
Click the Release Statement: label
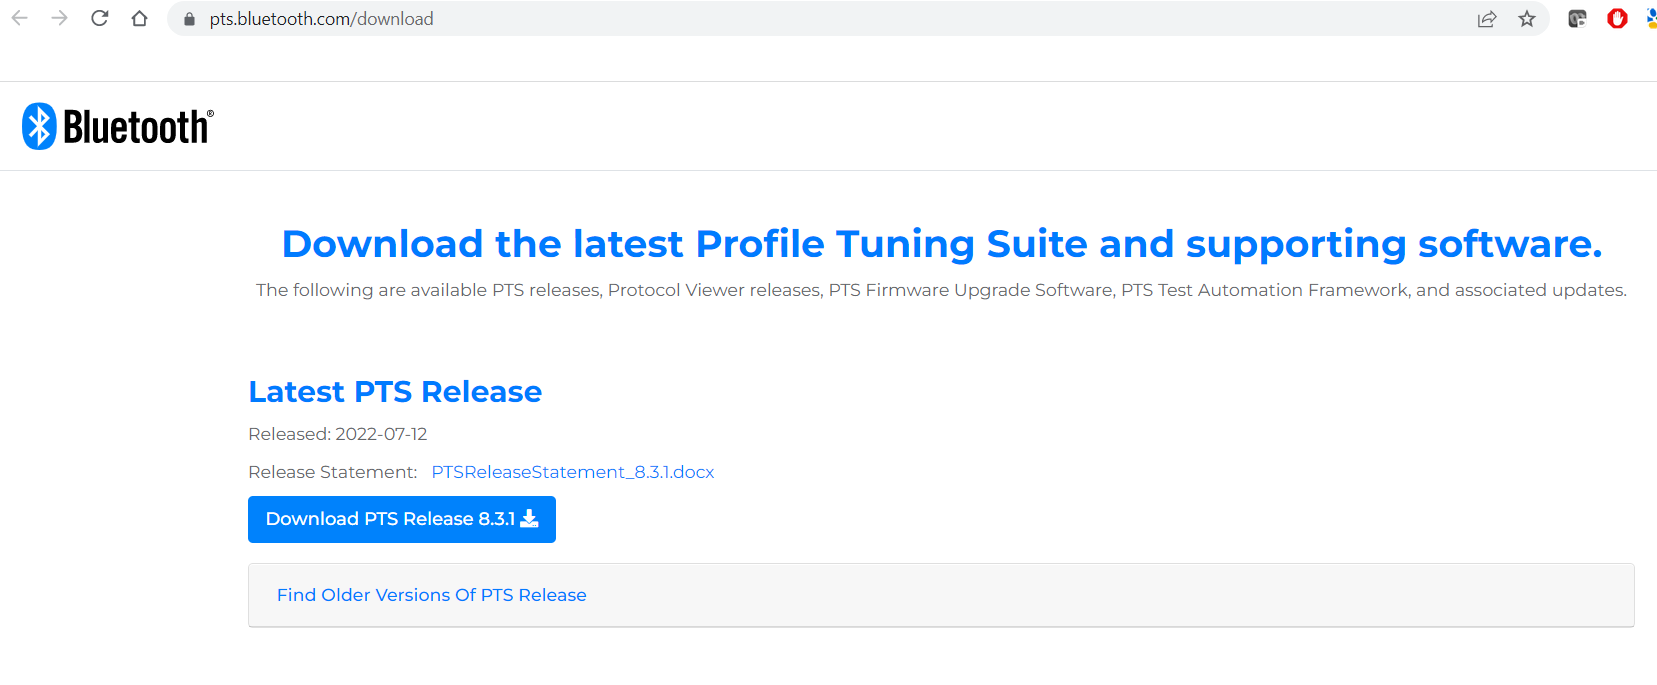pos(333,472)
